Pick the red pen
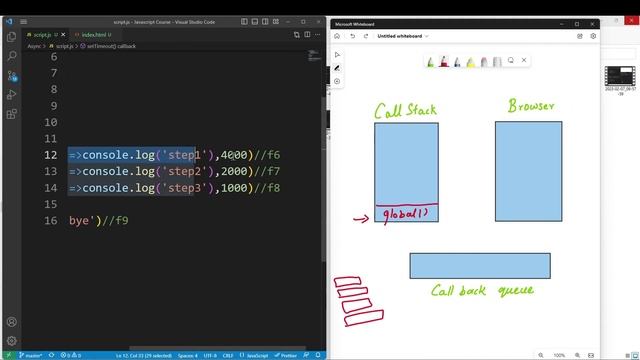Screen dimensions: 640x360 (444, 61)
